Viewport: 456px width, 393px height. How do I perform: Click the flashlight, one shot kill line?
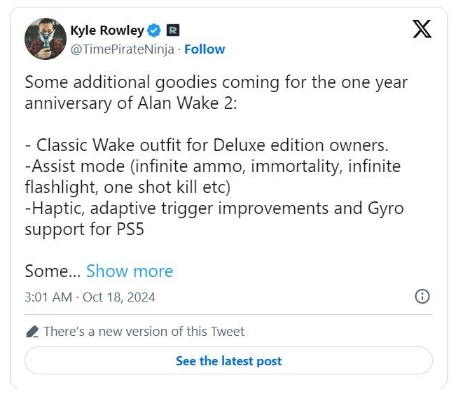pyautogui.click(x=128, y=187)
